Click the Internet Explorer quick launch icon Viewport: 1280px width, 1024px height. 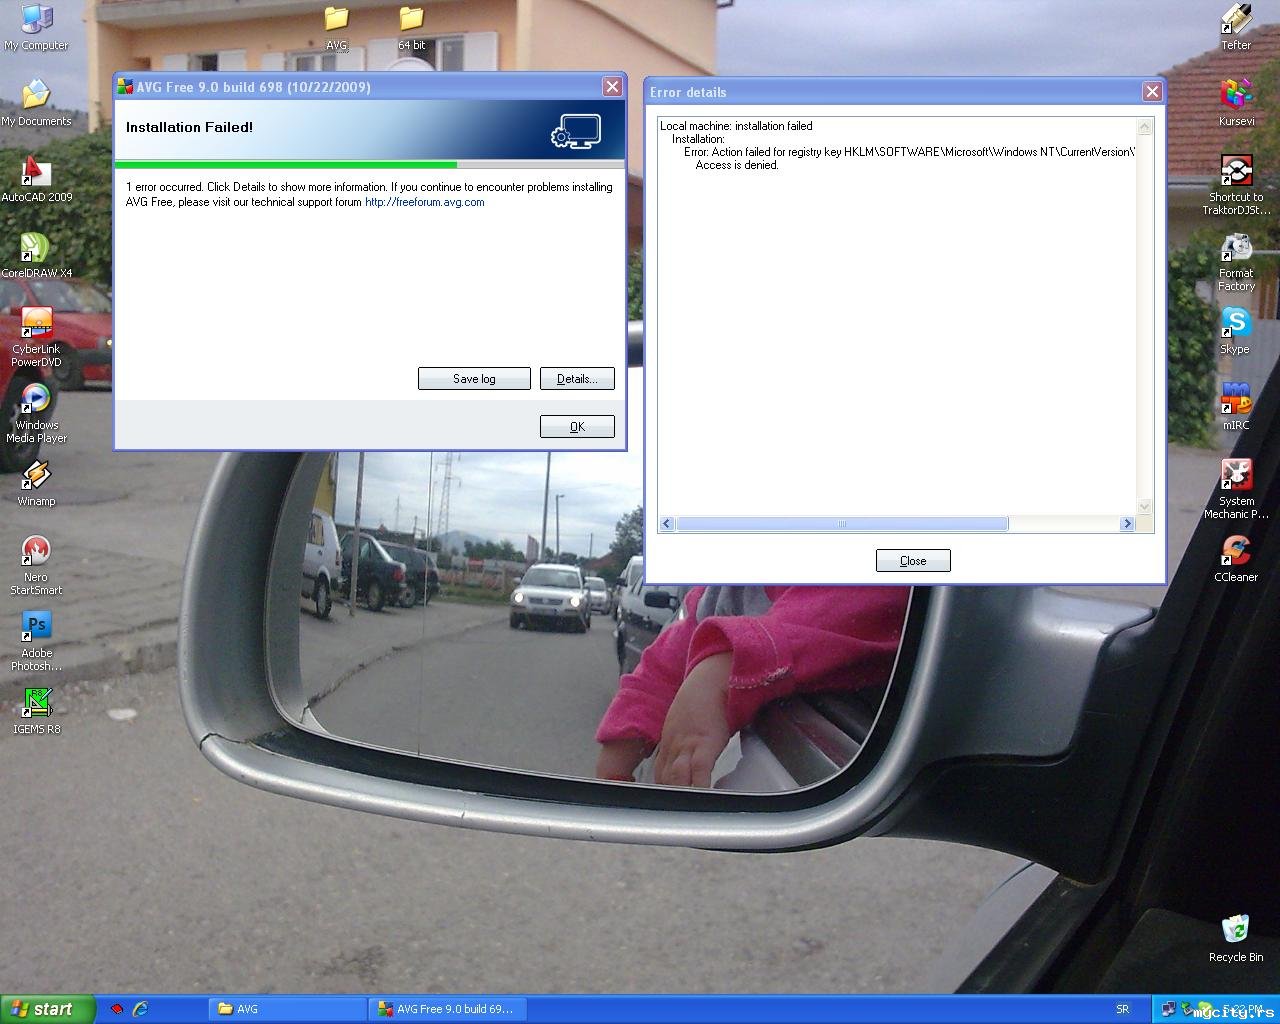(x=141, y=1009)
